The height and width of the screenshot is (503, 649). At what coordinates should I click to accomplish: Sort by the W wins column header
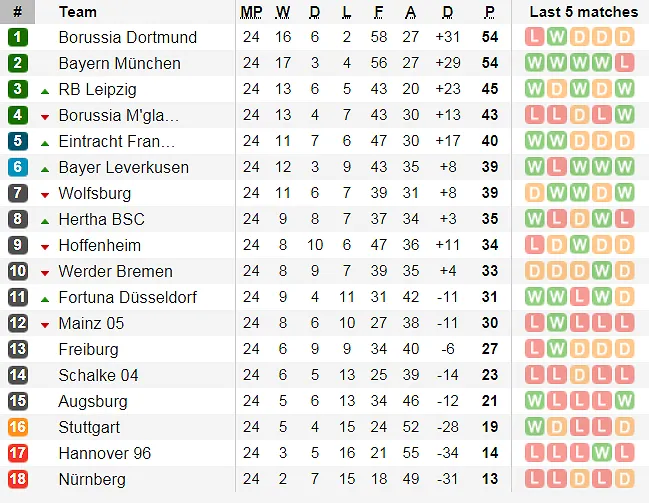(x=283, y=12)
